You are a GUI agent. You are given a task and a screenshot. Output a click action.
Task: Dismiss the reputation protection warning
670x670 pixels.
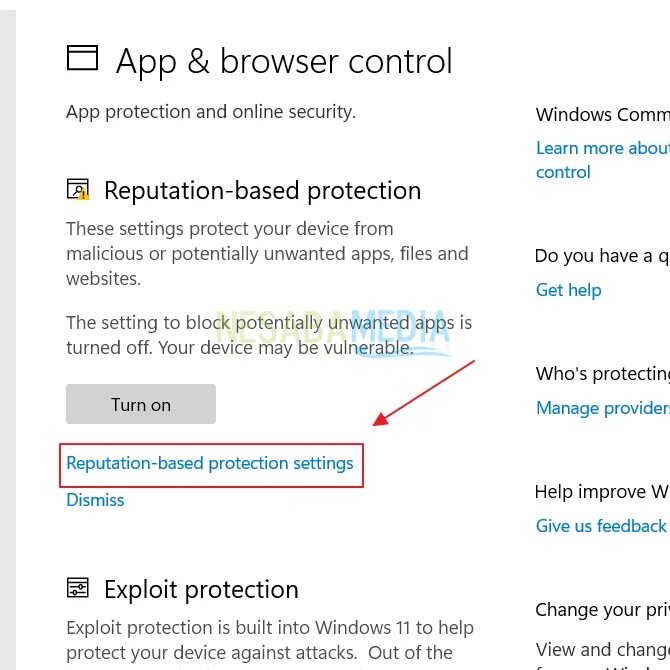point(95,500)
